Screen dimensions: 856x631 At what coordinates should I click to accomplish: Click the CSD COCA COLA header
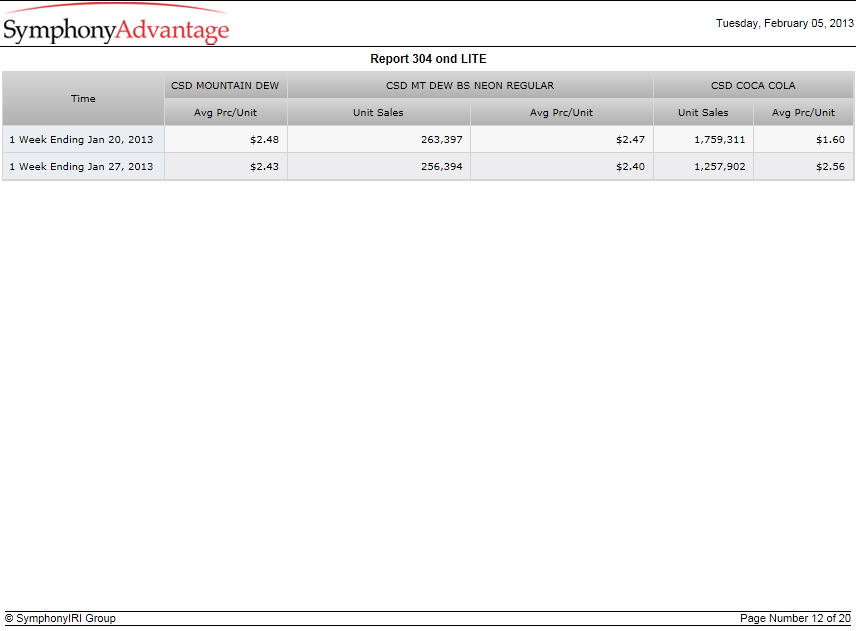(x=753, y=86)
